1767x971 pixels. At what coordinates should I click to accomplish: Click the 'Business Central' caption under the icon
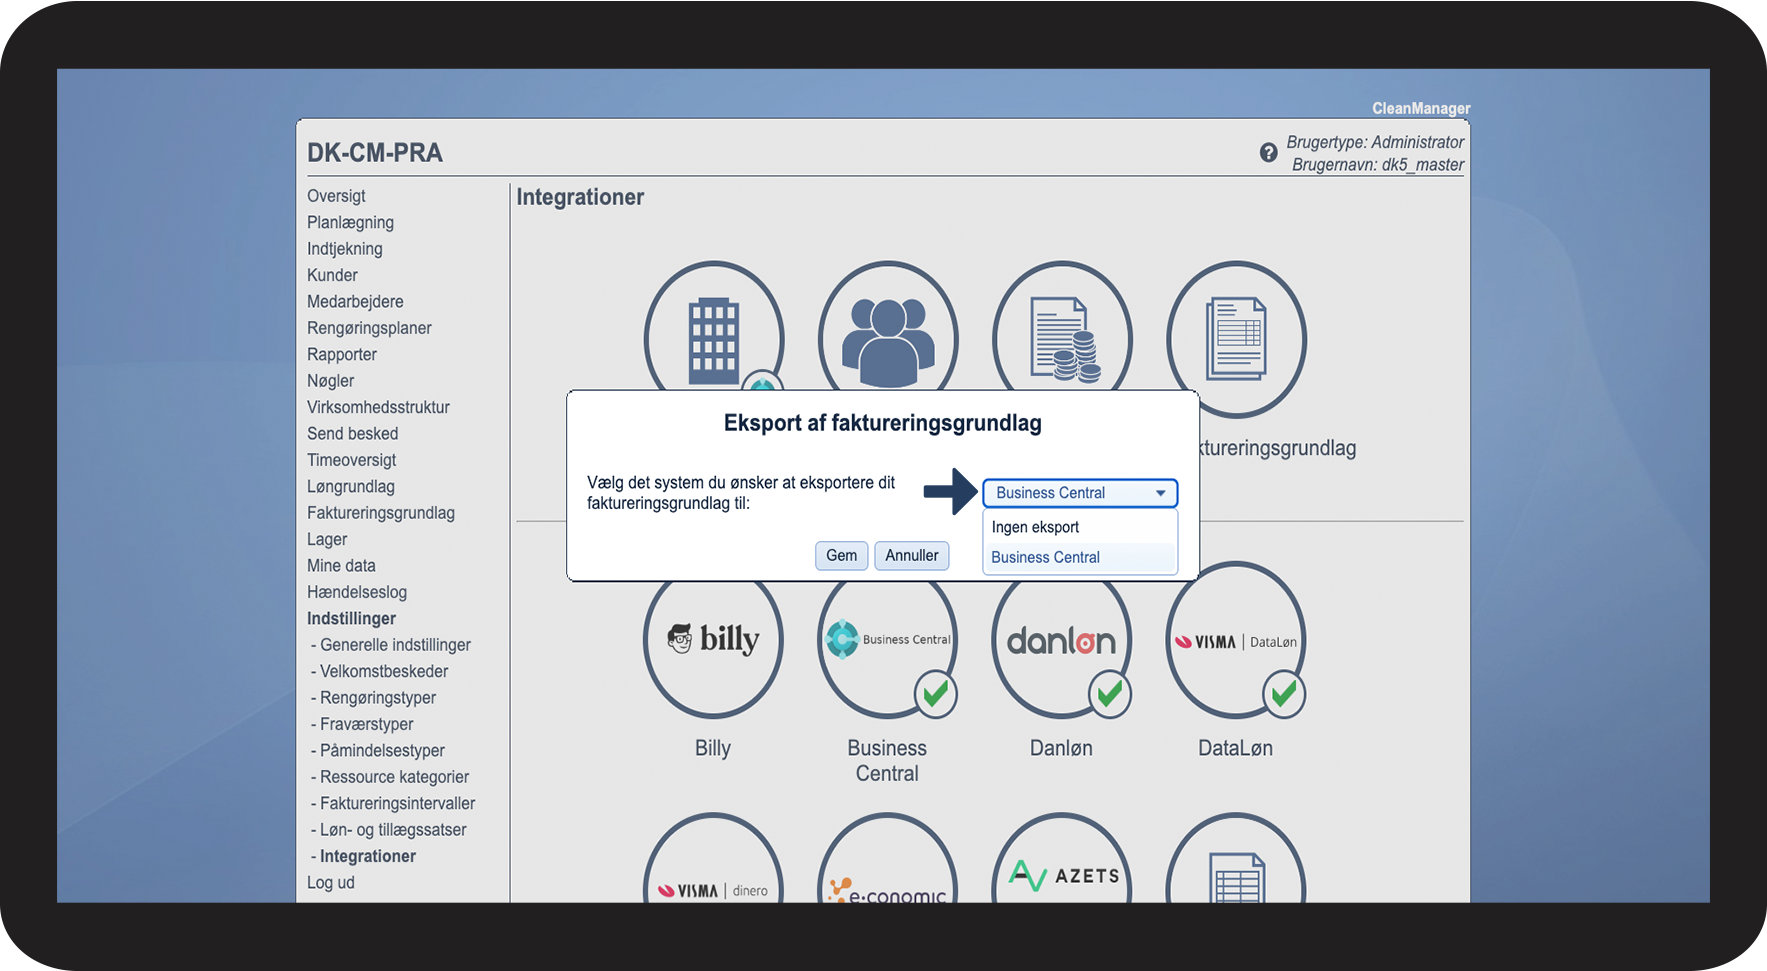tap(887, 761)
